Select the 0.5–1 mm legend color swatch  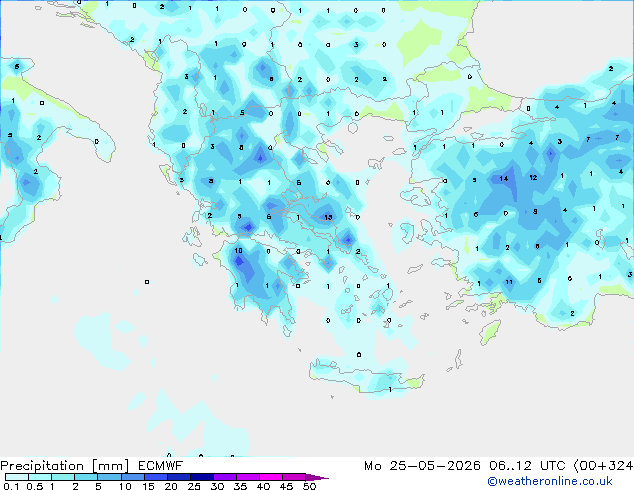(40, 477)
